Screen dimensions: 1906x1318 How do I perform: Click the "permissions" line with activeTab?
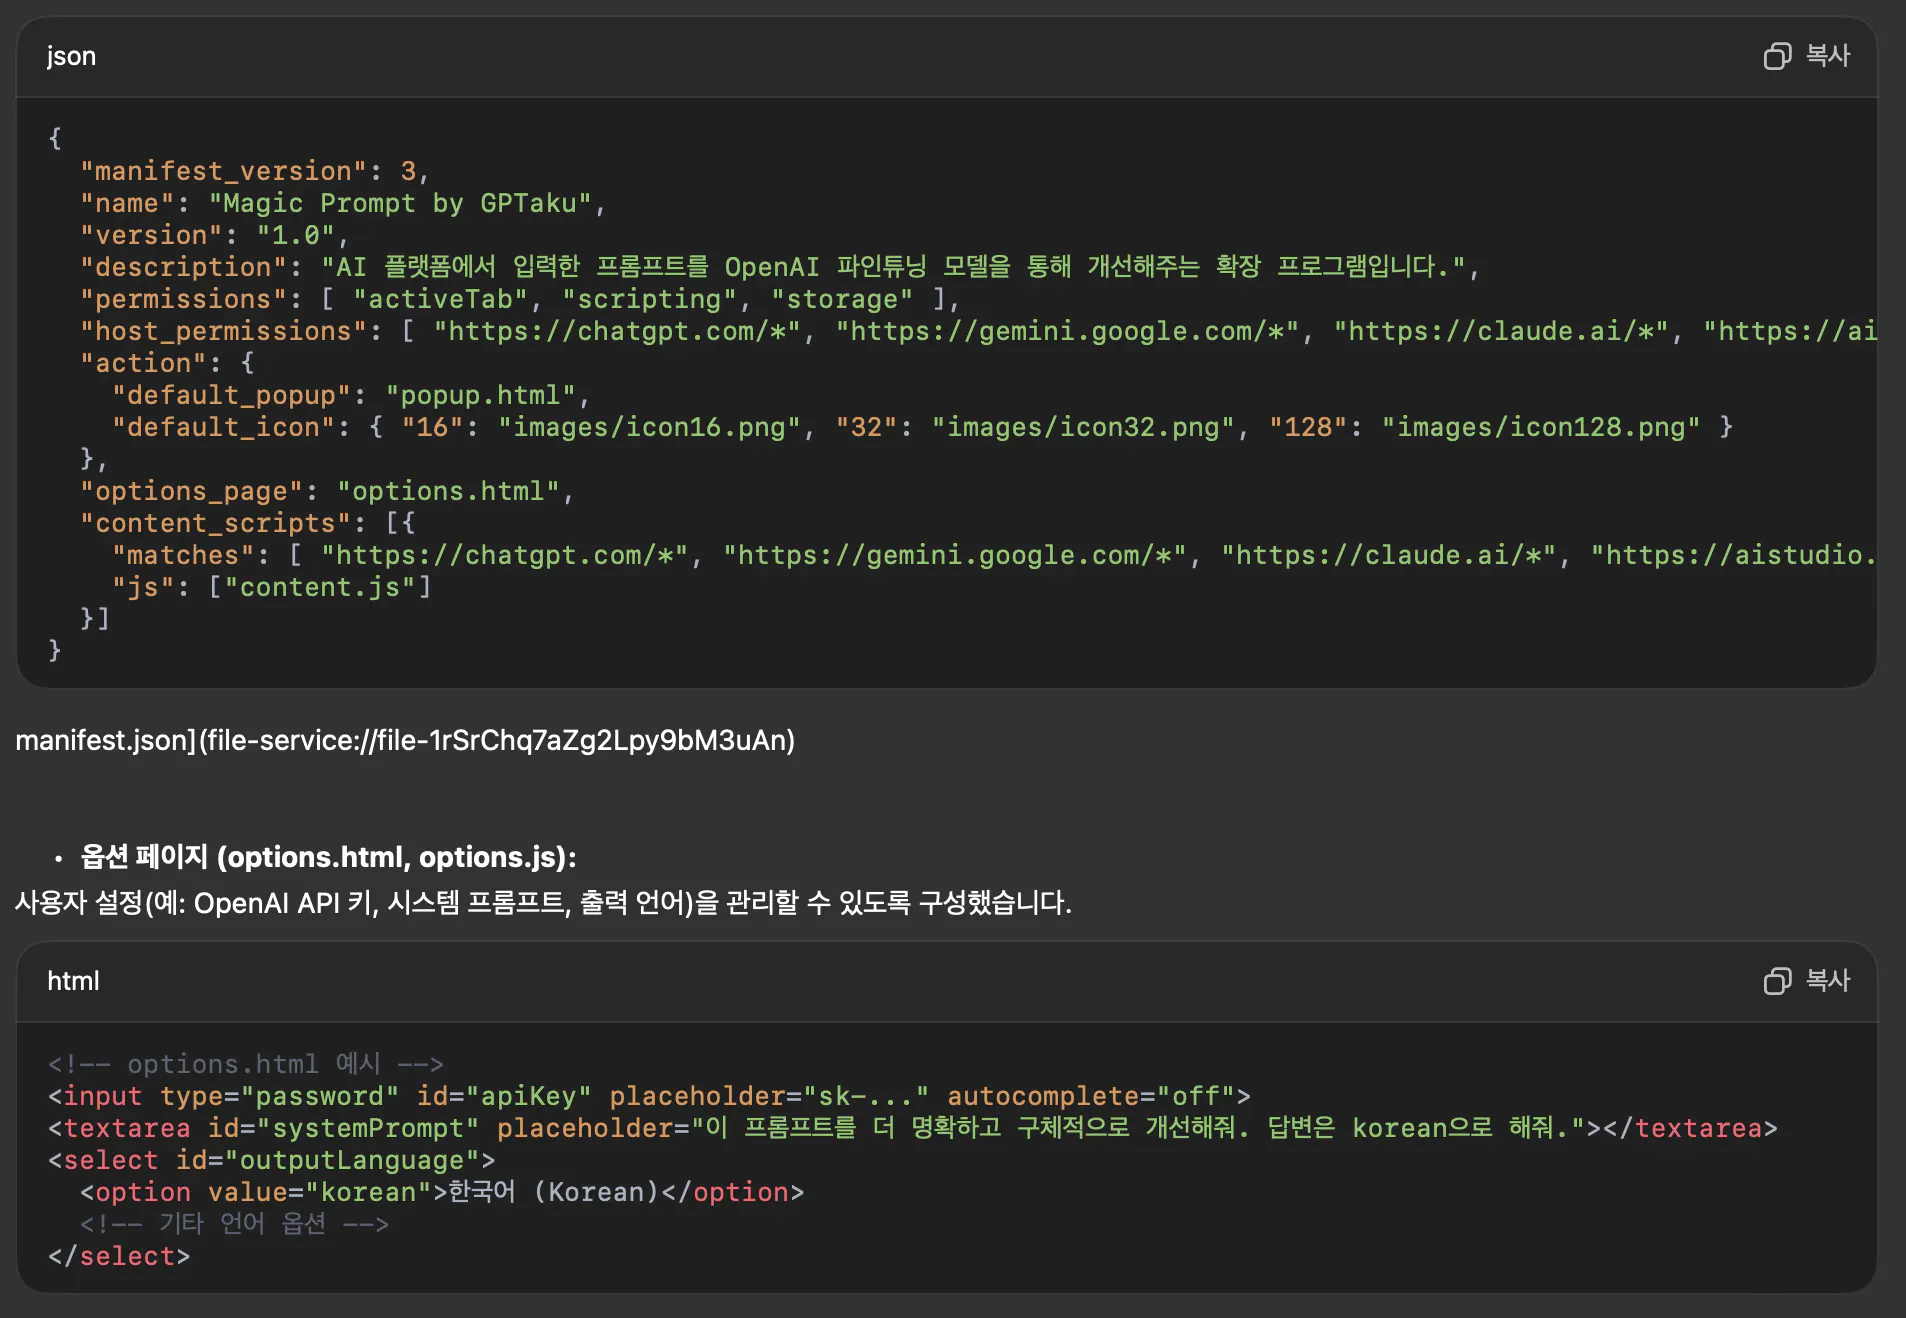click(x=520, y=300)
